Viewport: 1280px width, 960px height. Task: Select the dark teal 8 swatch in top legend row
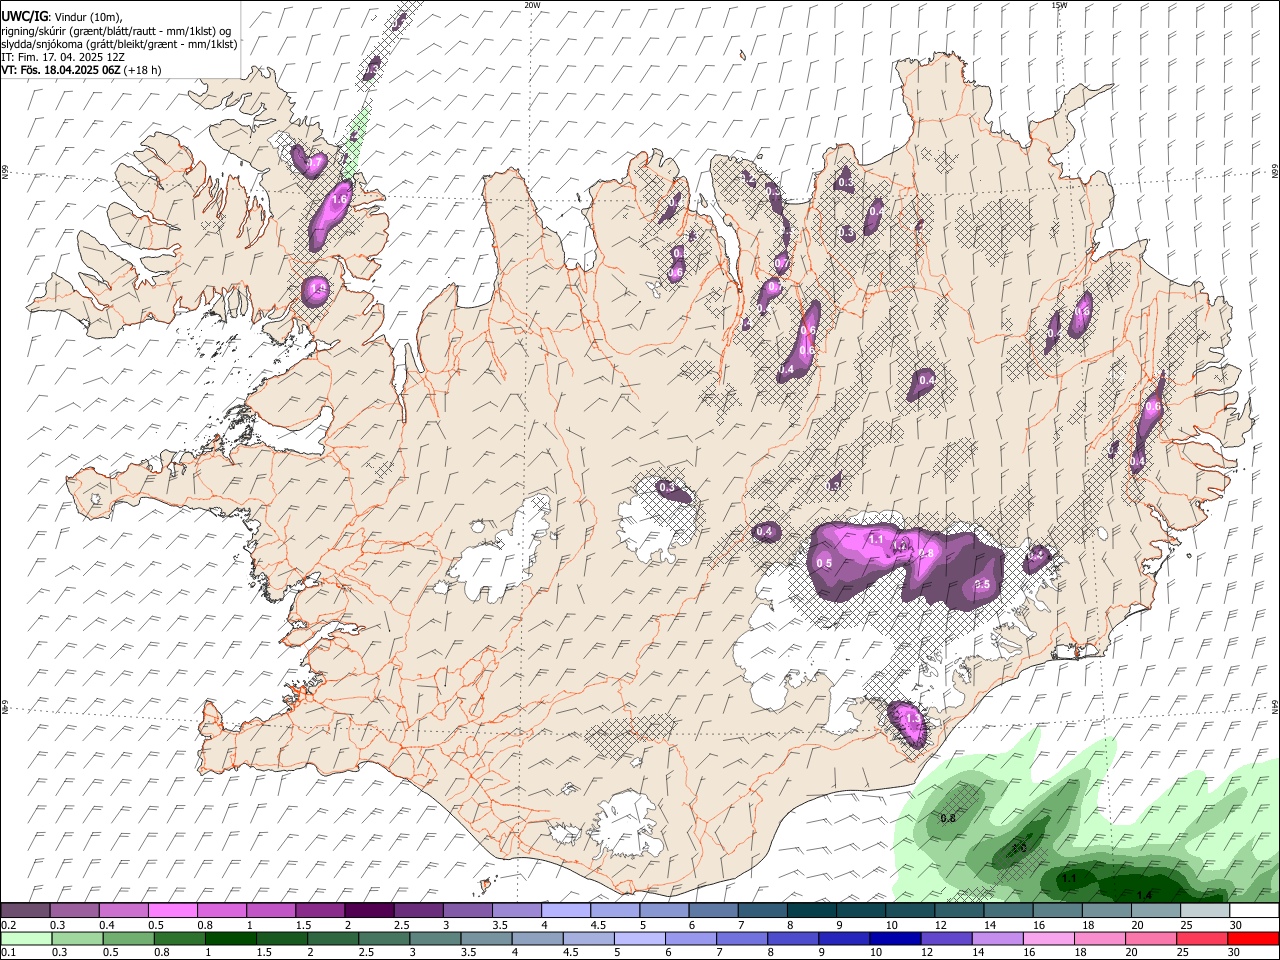(x=812, y=910)
